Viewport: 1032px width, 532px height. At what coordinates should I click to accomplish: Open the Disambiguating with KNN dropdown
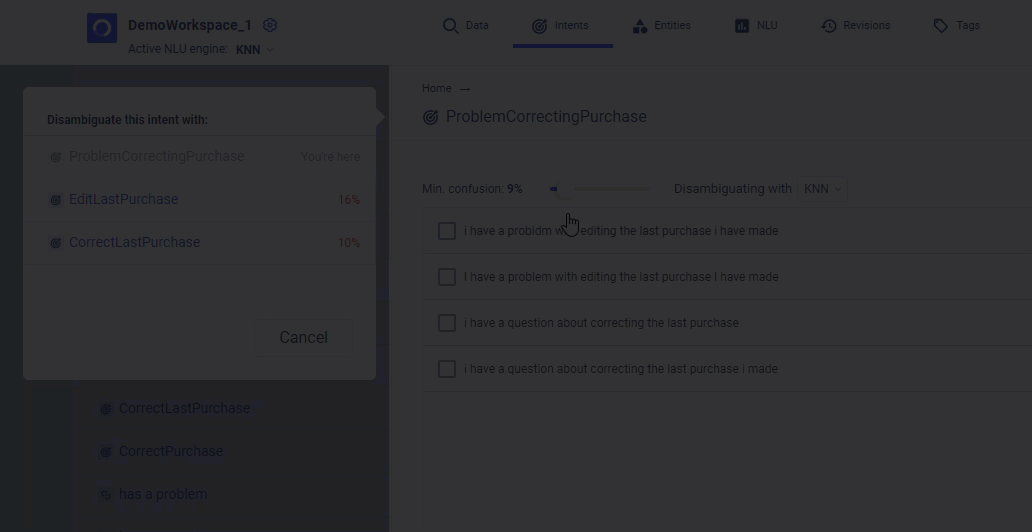click(x=822, y=189)
